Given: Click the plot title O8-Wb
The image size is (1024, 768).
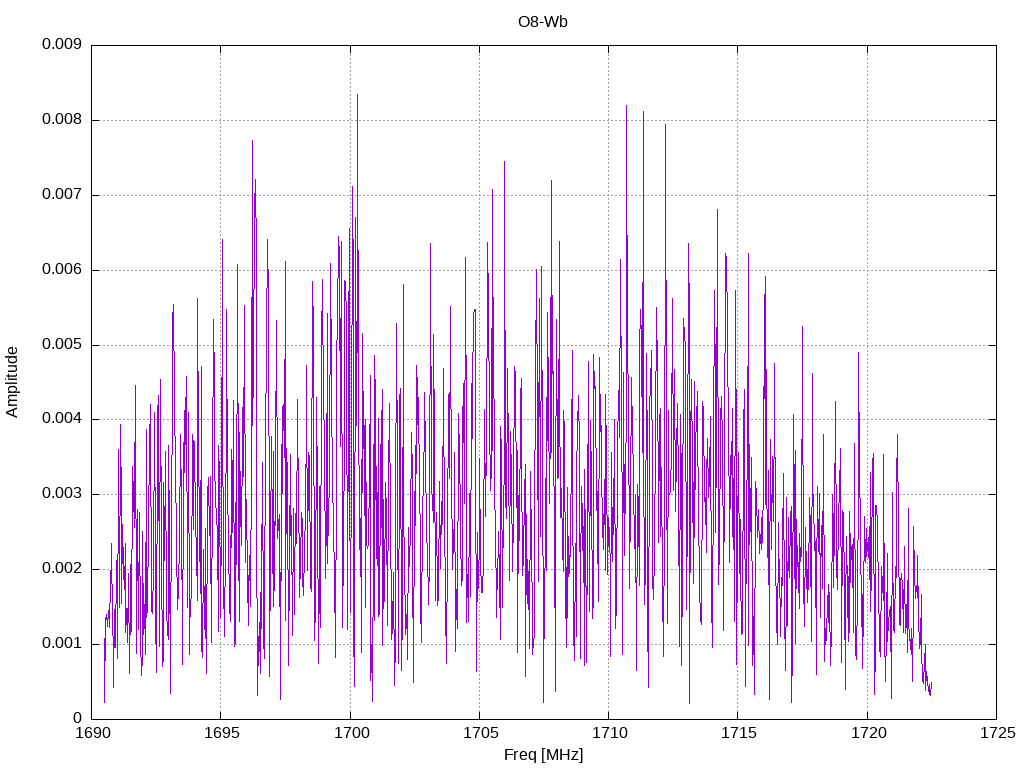Looking at the screenshot, I should [x=543, y=22].
